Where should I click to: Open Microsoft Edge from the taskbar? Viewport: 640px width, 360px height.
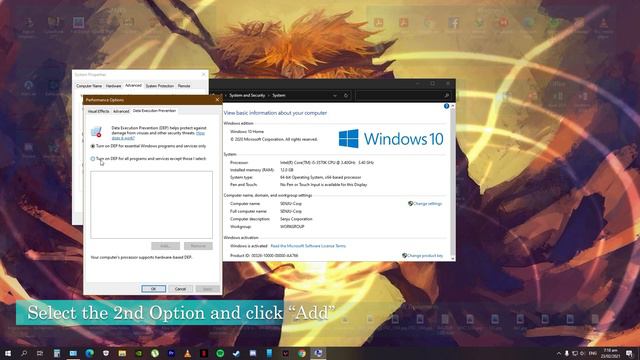click(x=89, y=353)
